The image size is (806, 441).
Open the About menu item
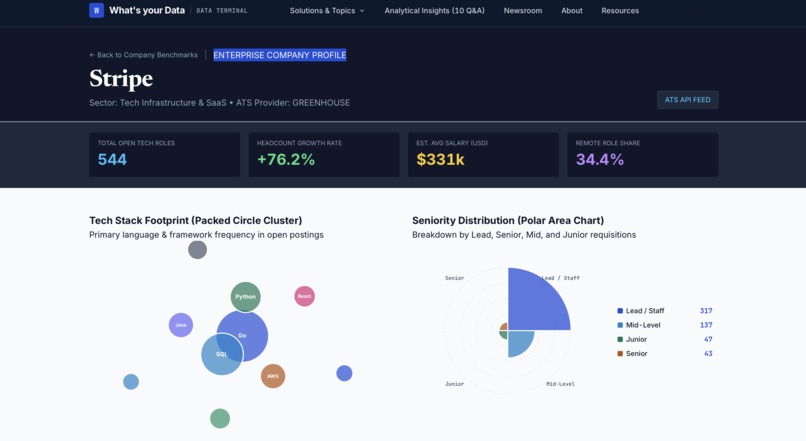(572, 10)
